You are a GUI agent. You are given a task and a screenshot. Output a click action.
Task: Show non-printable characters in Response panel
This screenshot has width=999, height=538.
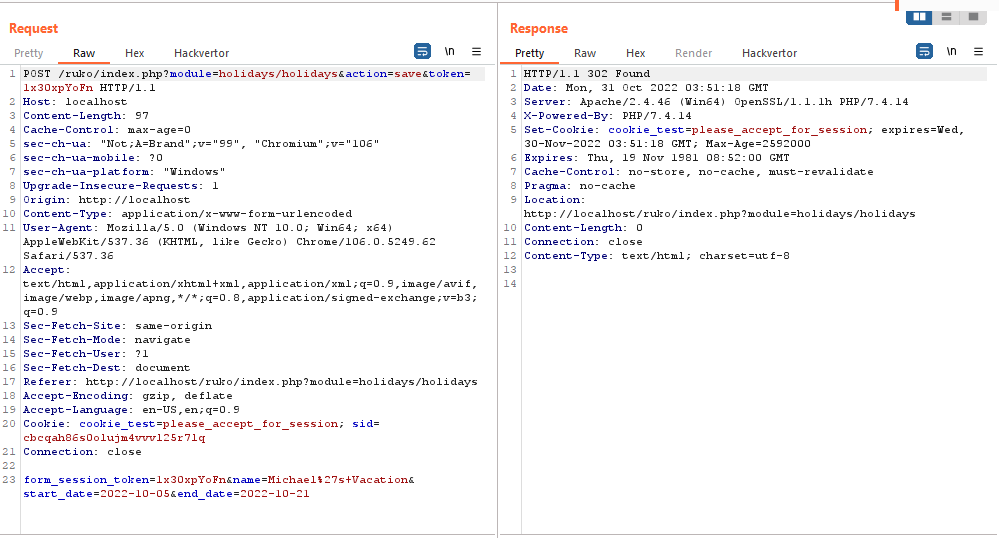click(x=952, y=51)
